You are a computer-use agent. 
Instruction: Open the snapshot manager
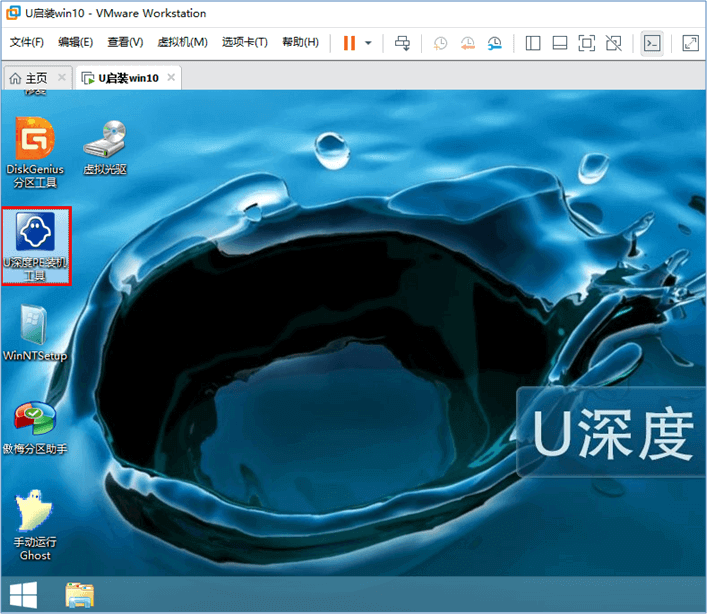[495, 43]
